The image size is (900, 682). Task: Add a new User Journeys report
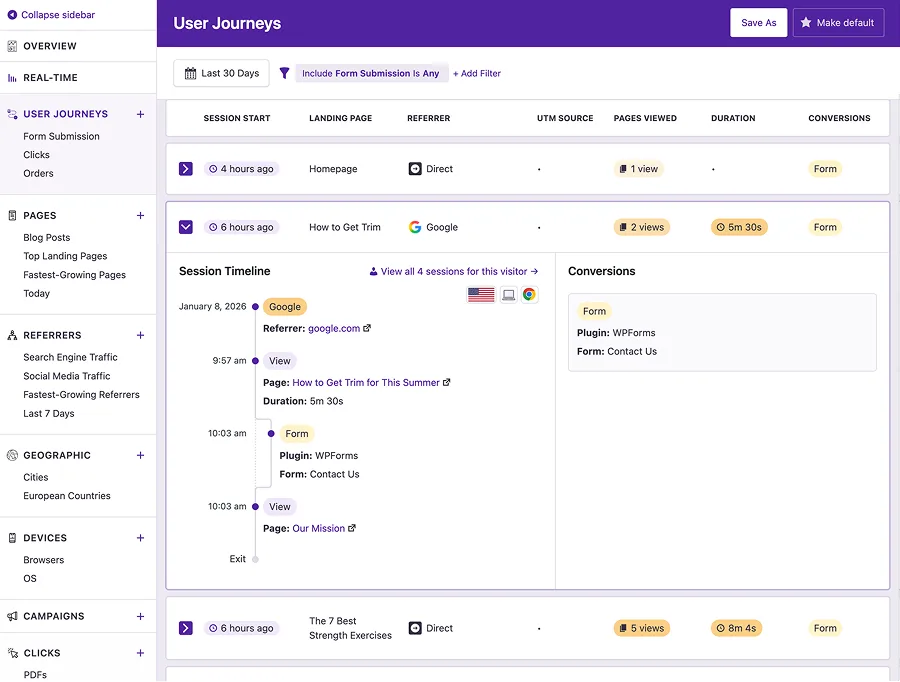[x=140, y=114]
